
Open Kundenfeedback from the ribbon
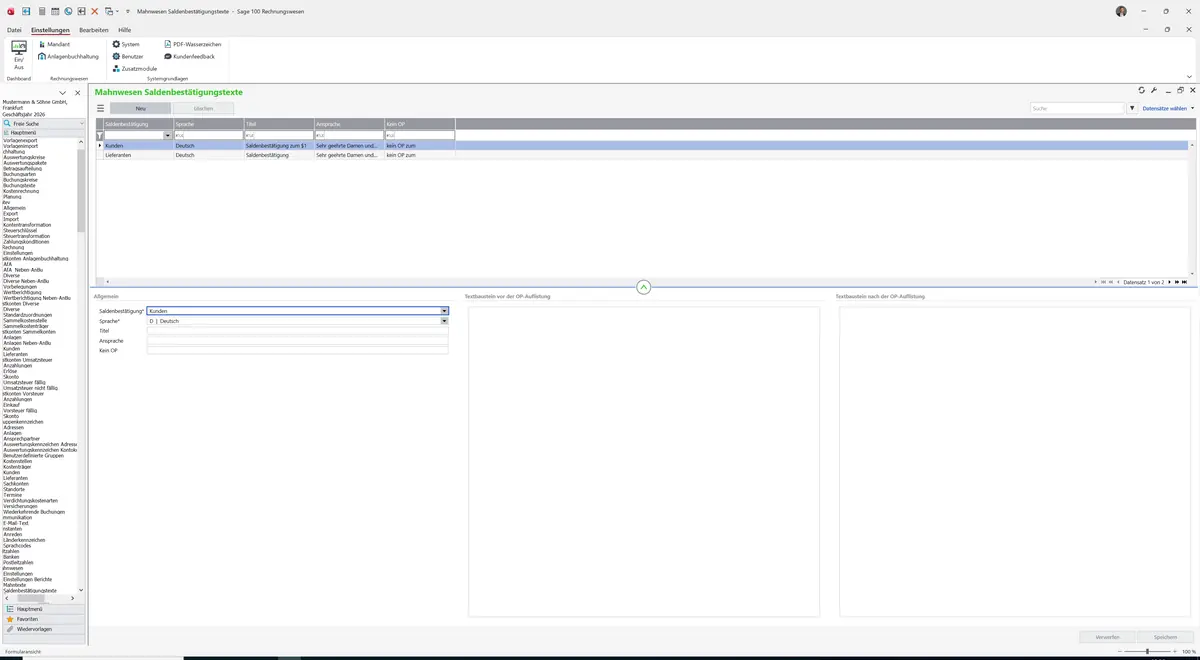pos(188,56)
